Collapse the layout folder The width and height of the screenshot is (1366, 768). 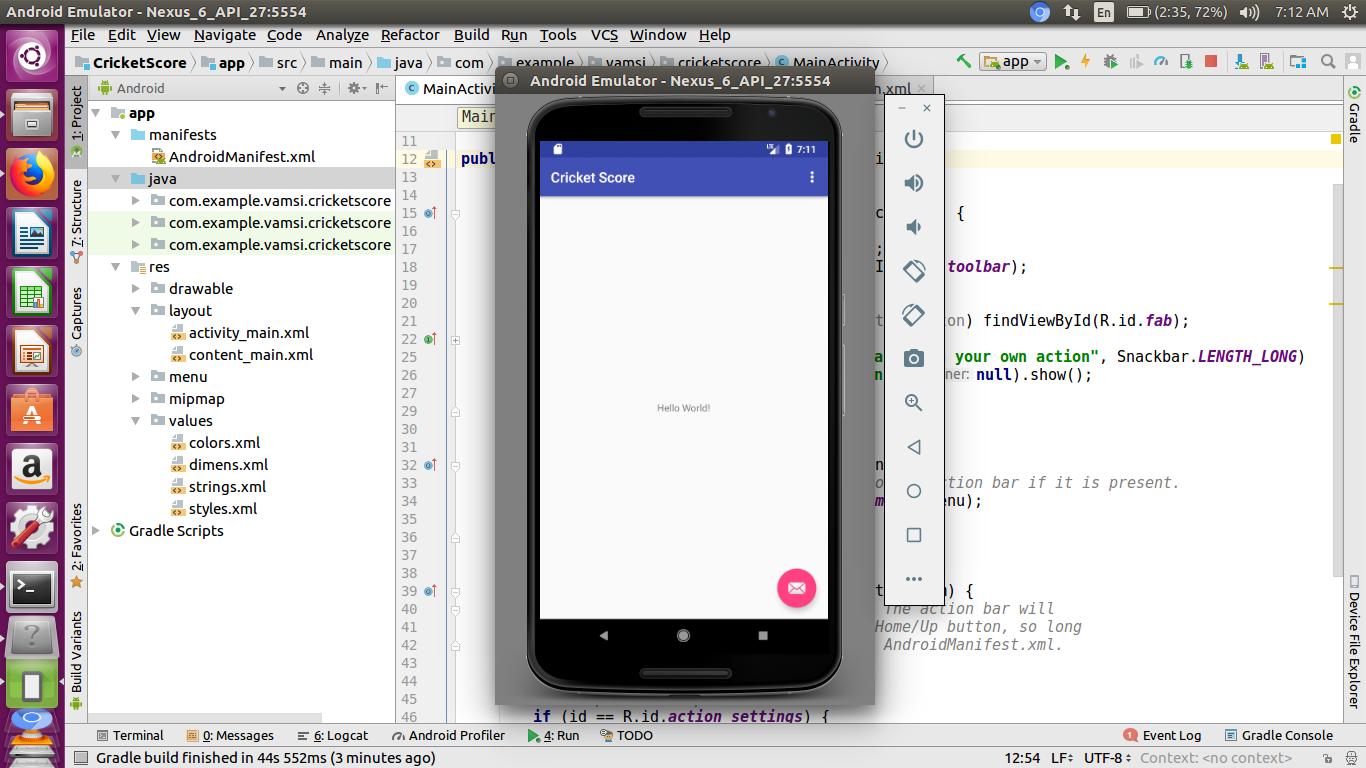tap(136, 311)
